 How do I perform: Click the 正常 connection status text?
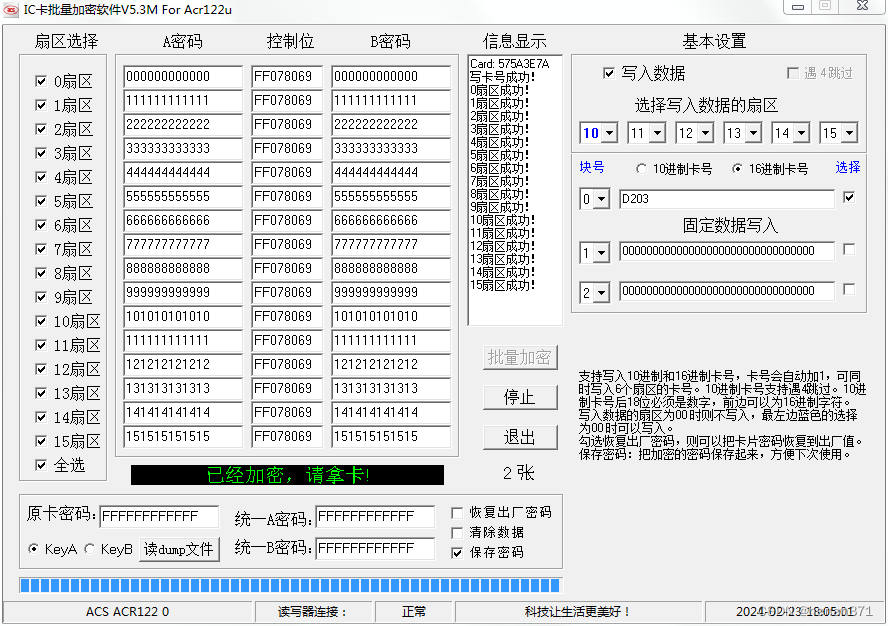(414, 612)
